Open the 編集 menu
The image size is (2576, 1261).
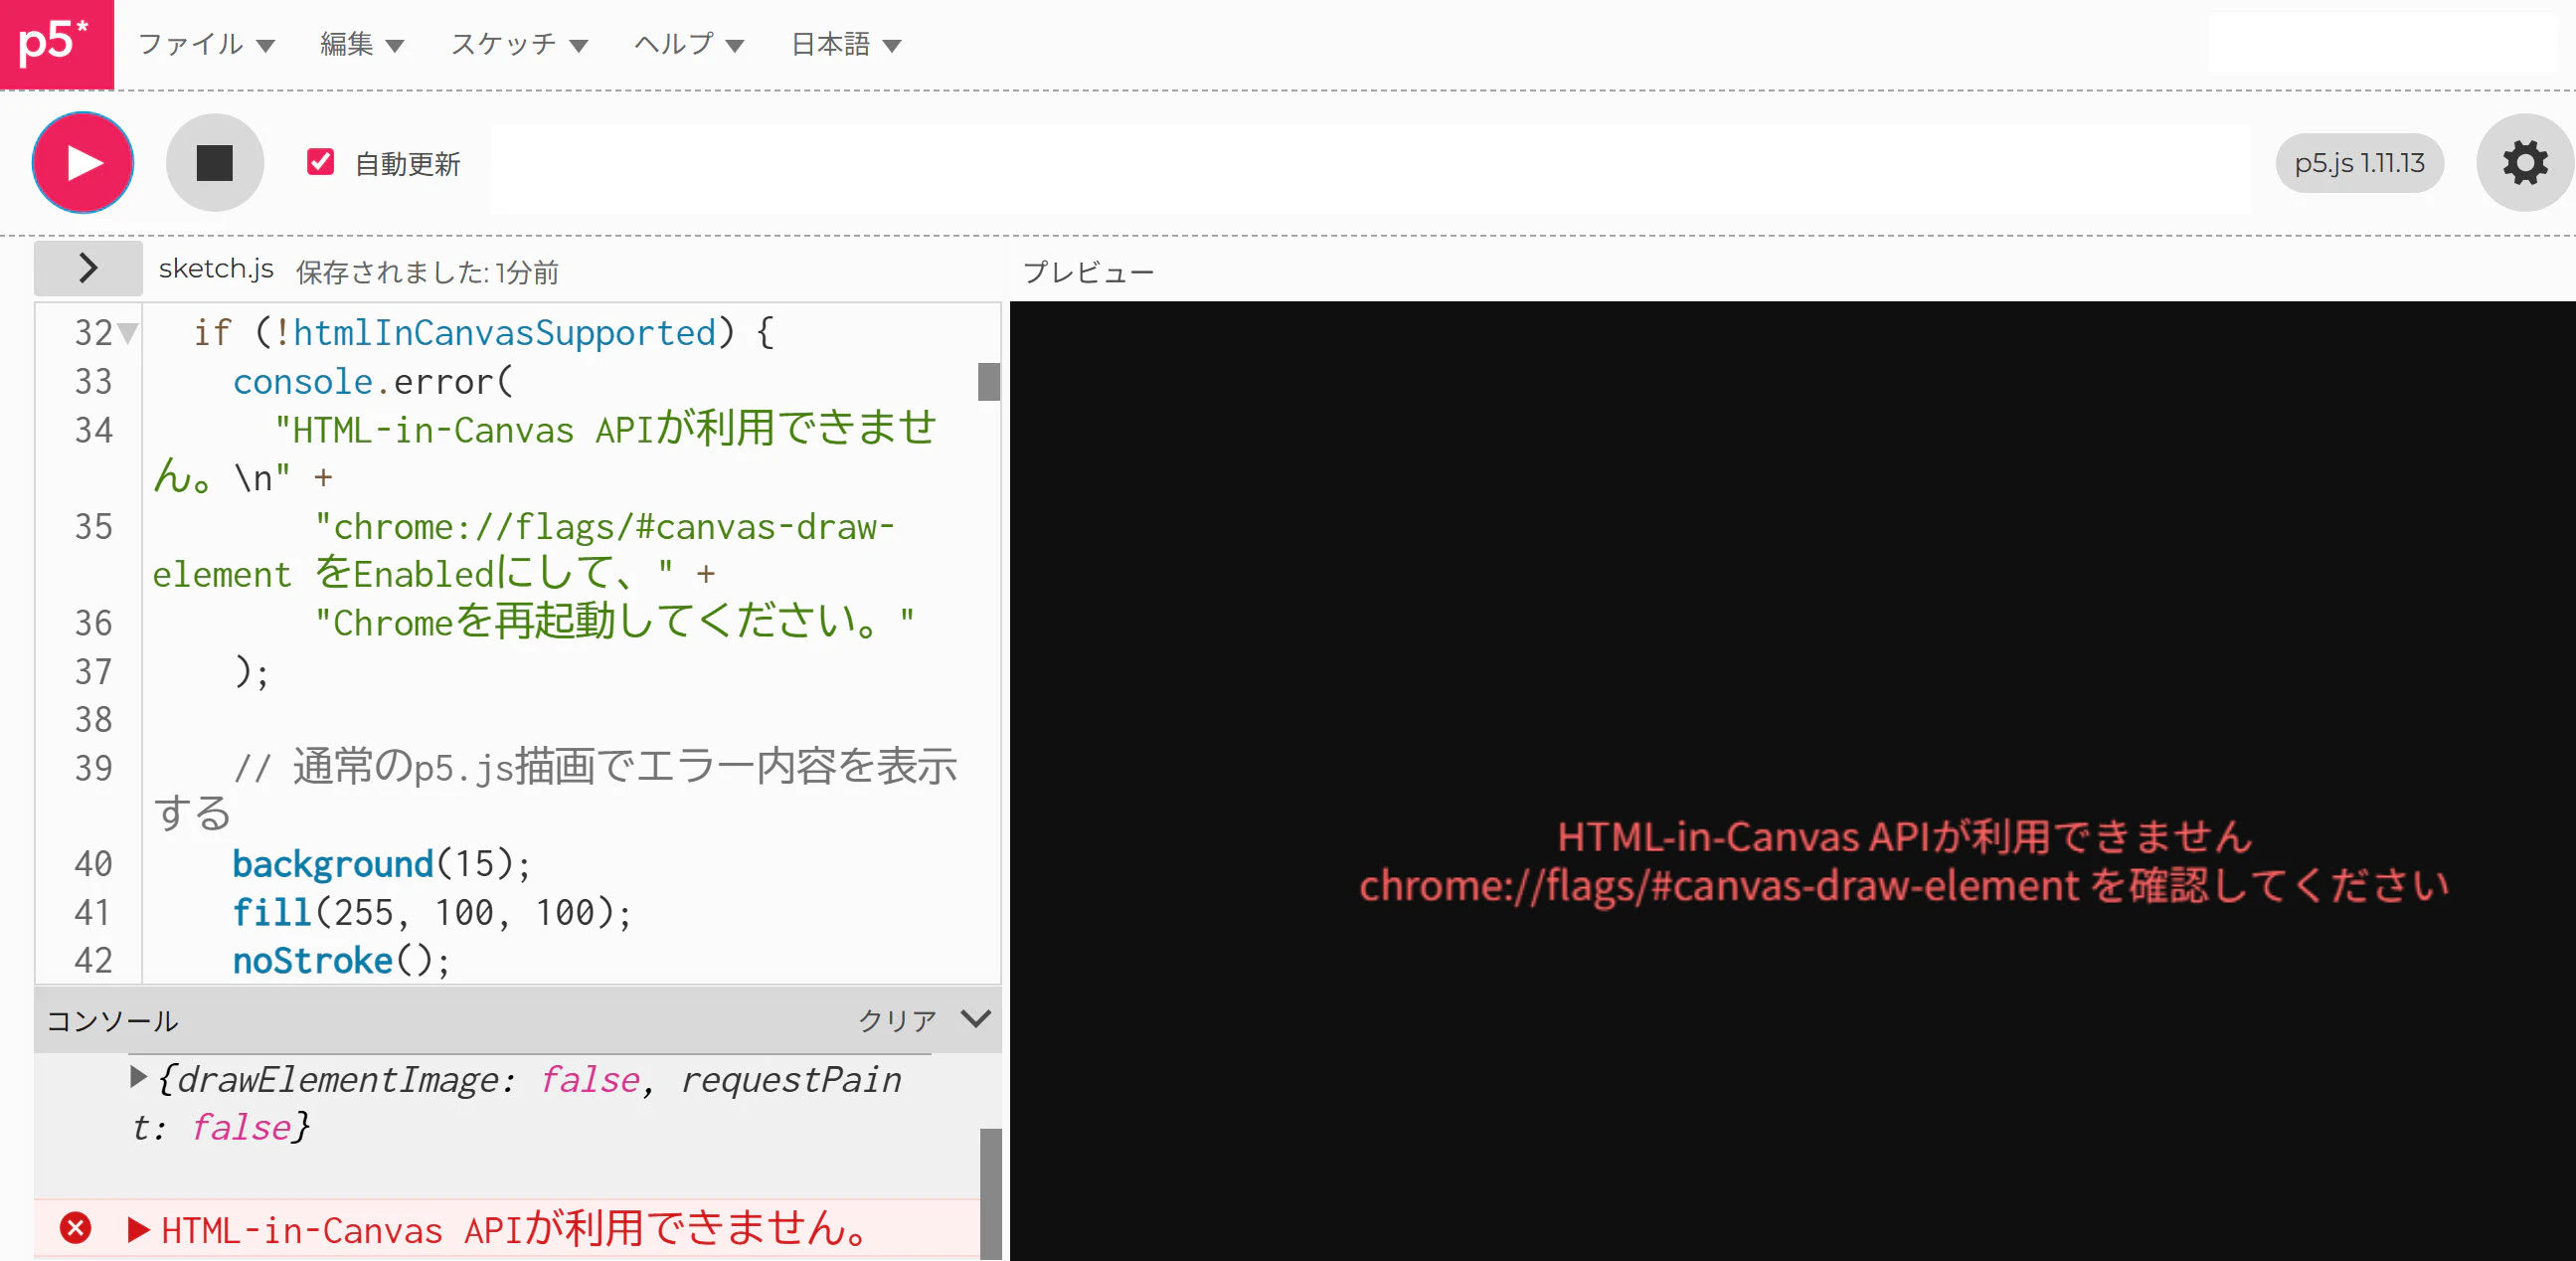click(x=362, y=44)
